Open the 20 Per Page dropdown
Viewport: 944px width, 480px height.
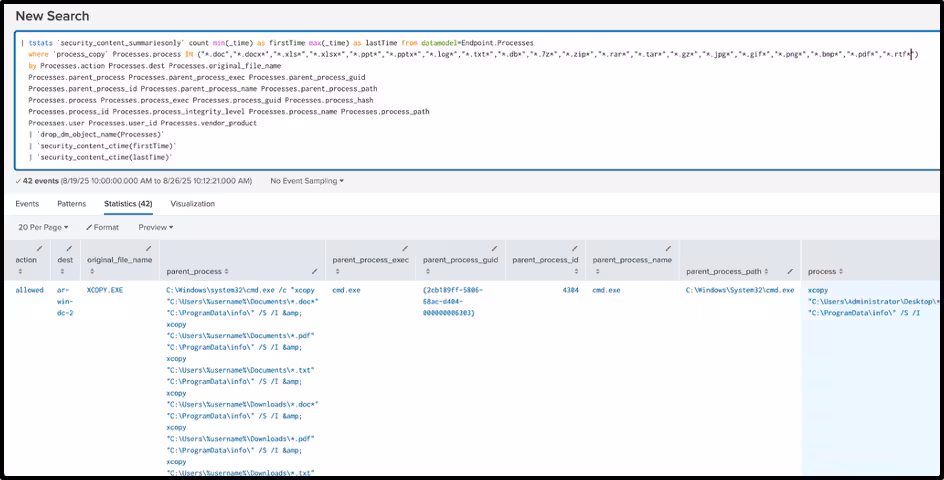pos(43,227)
